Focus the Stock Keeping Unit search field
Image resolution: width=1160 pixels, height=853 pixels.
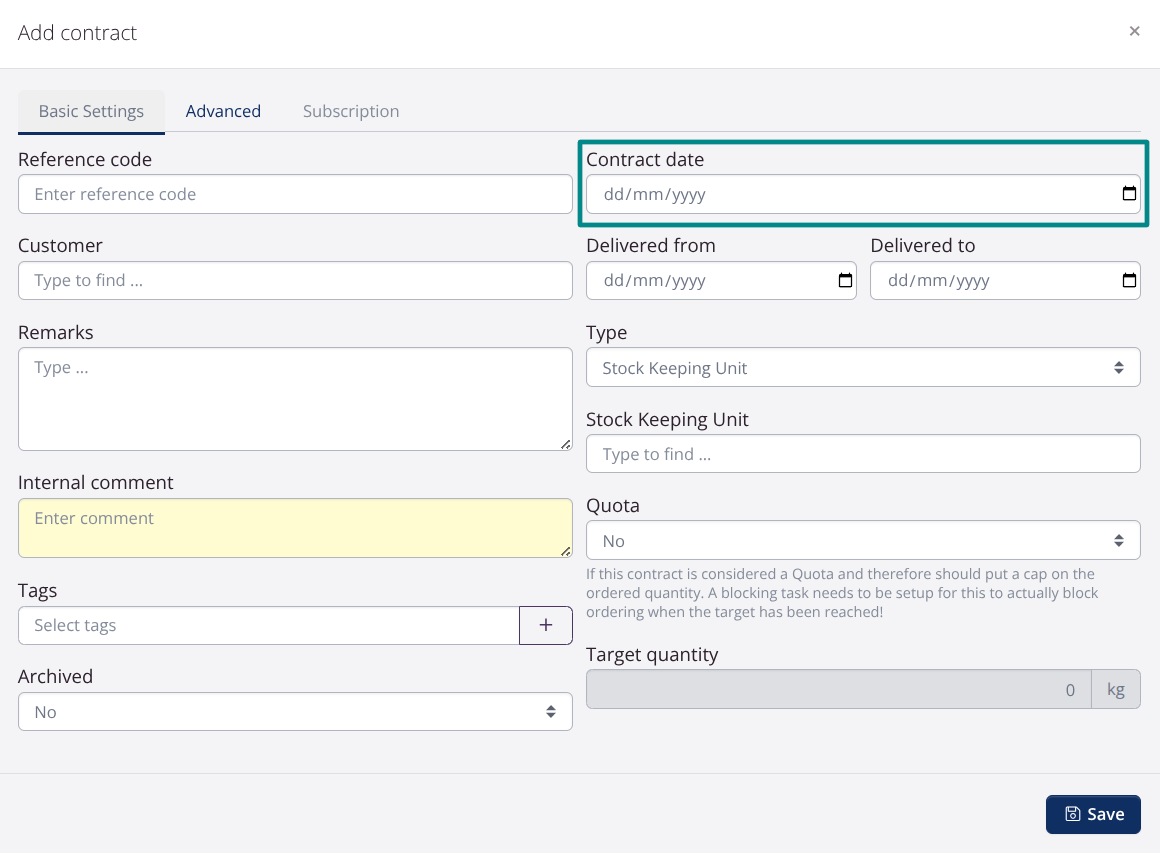pyautogui.click(x=862, y=454)
